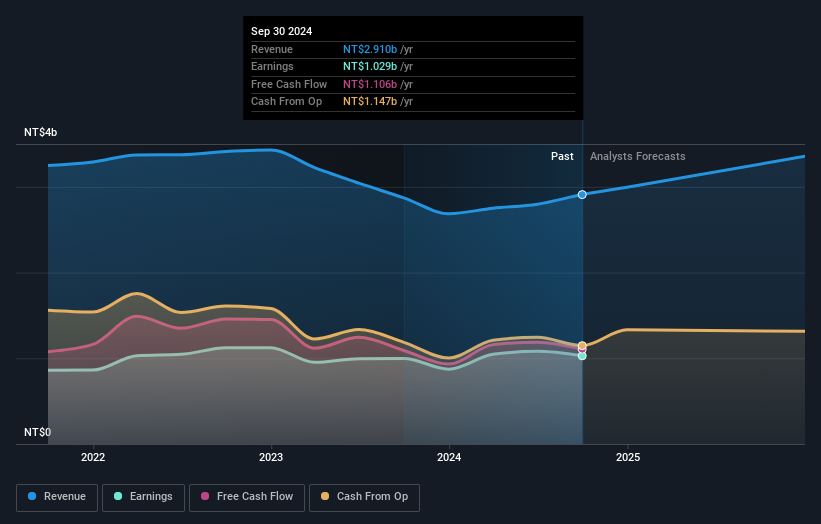This screenshot has height=524, width=821.
Task: Click the NT$4b y-axis label
Action: pos(40,132)
